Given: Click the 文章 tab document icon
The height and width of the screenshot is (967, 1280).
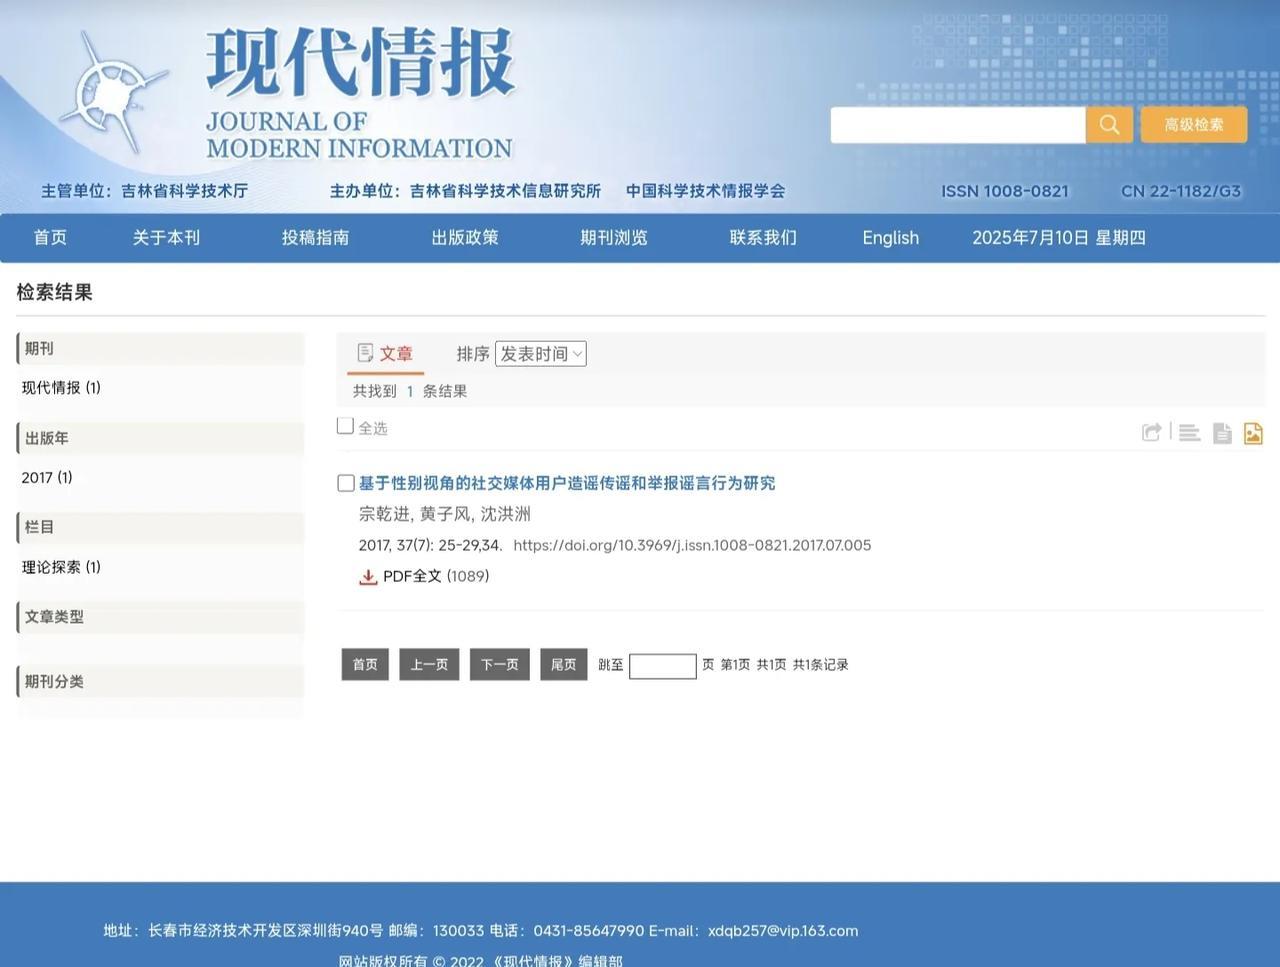Looking at the screenshot, I should (366, 353).
